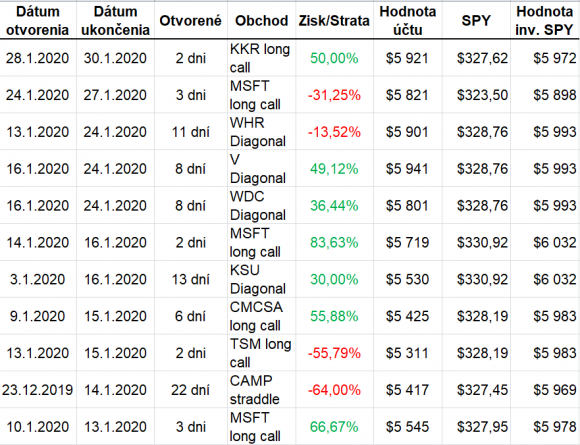The image size is (580, 445).
Task: Select the 22 dní duration cell
Action: 190,390
